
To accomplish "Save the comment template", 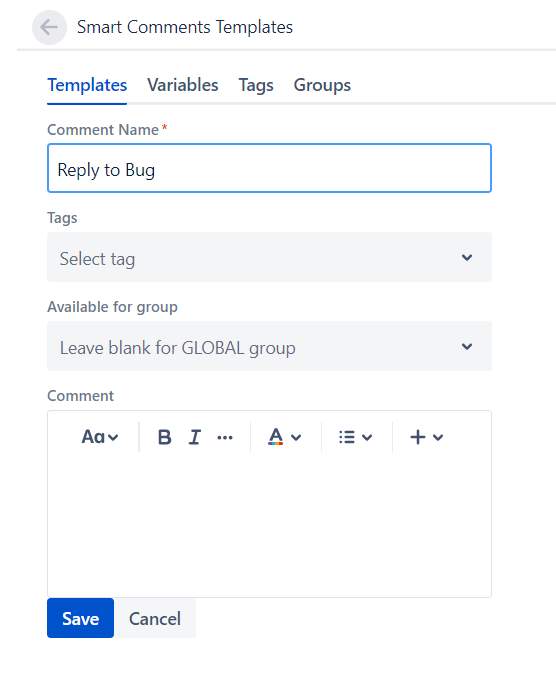I will click(80, 618).
